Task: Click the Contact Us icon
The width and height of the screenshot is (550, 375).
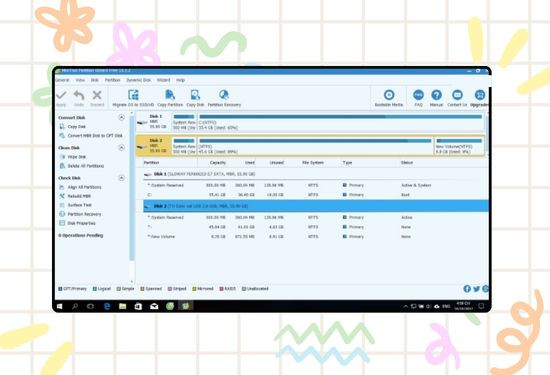Action: pyautogui.click(x=457, y=98)
